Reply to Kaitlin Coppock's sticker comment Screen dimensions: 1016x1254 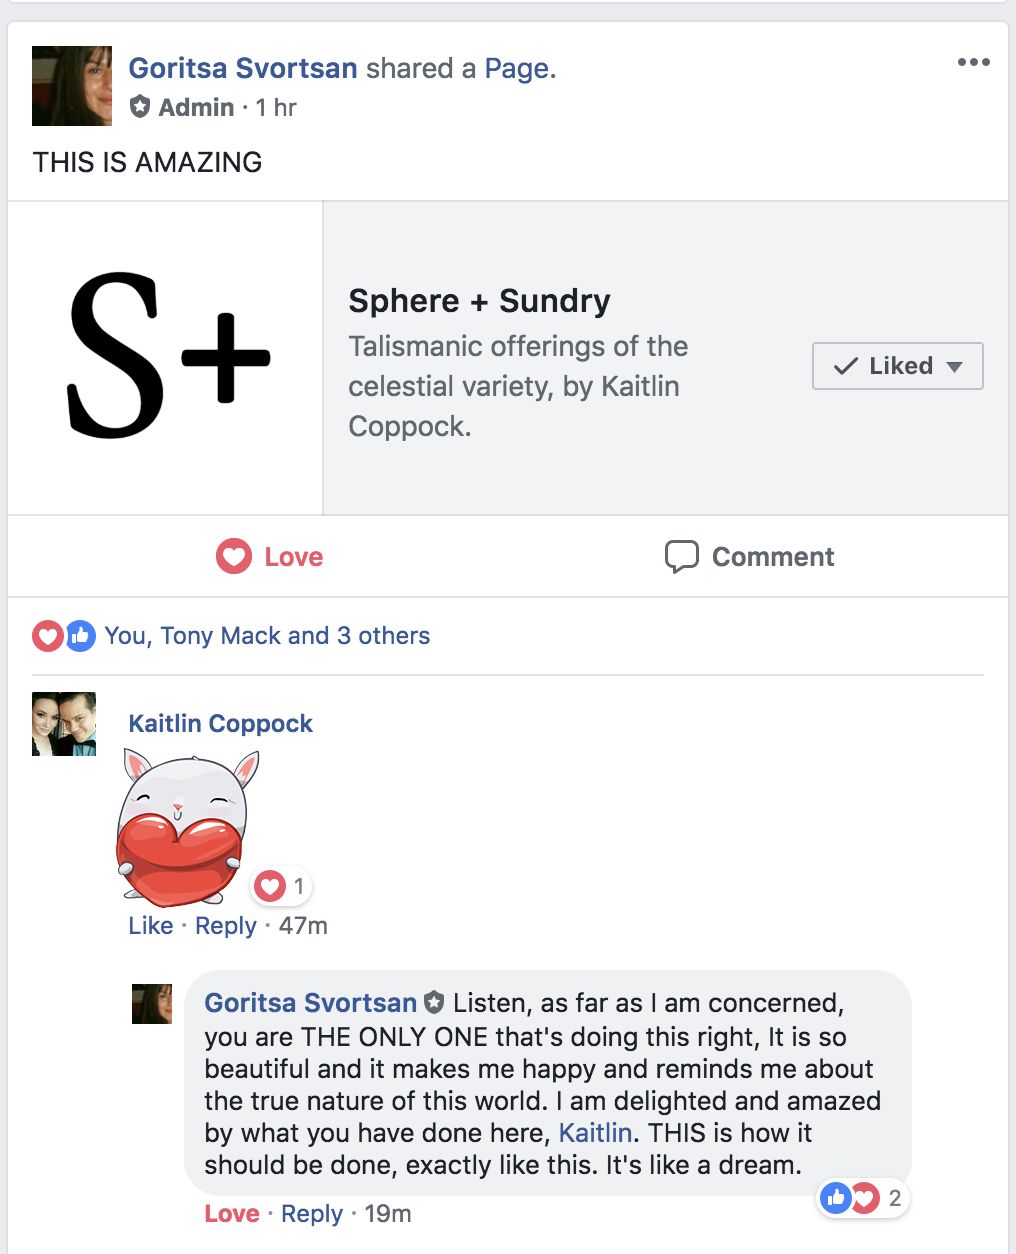pyautogui.click(x=226, y=926)
